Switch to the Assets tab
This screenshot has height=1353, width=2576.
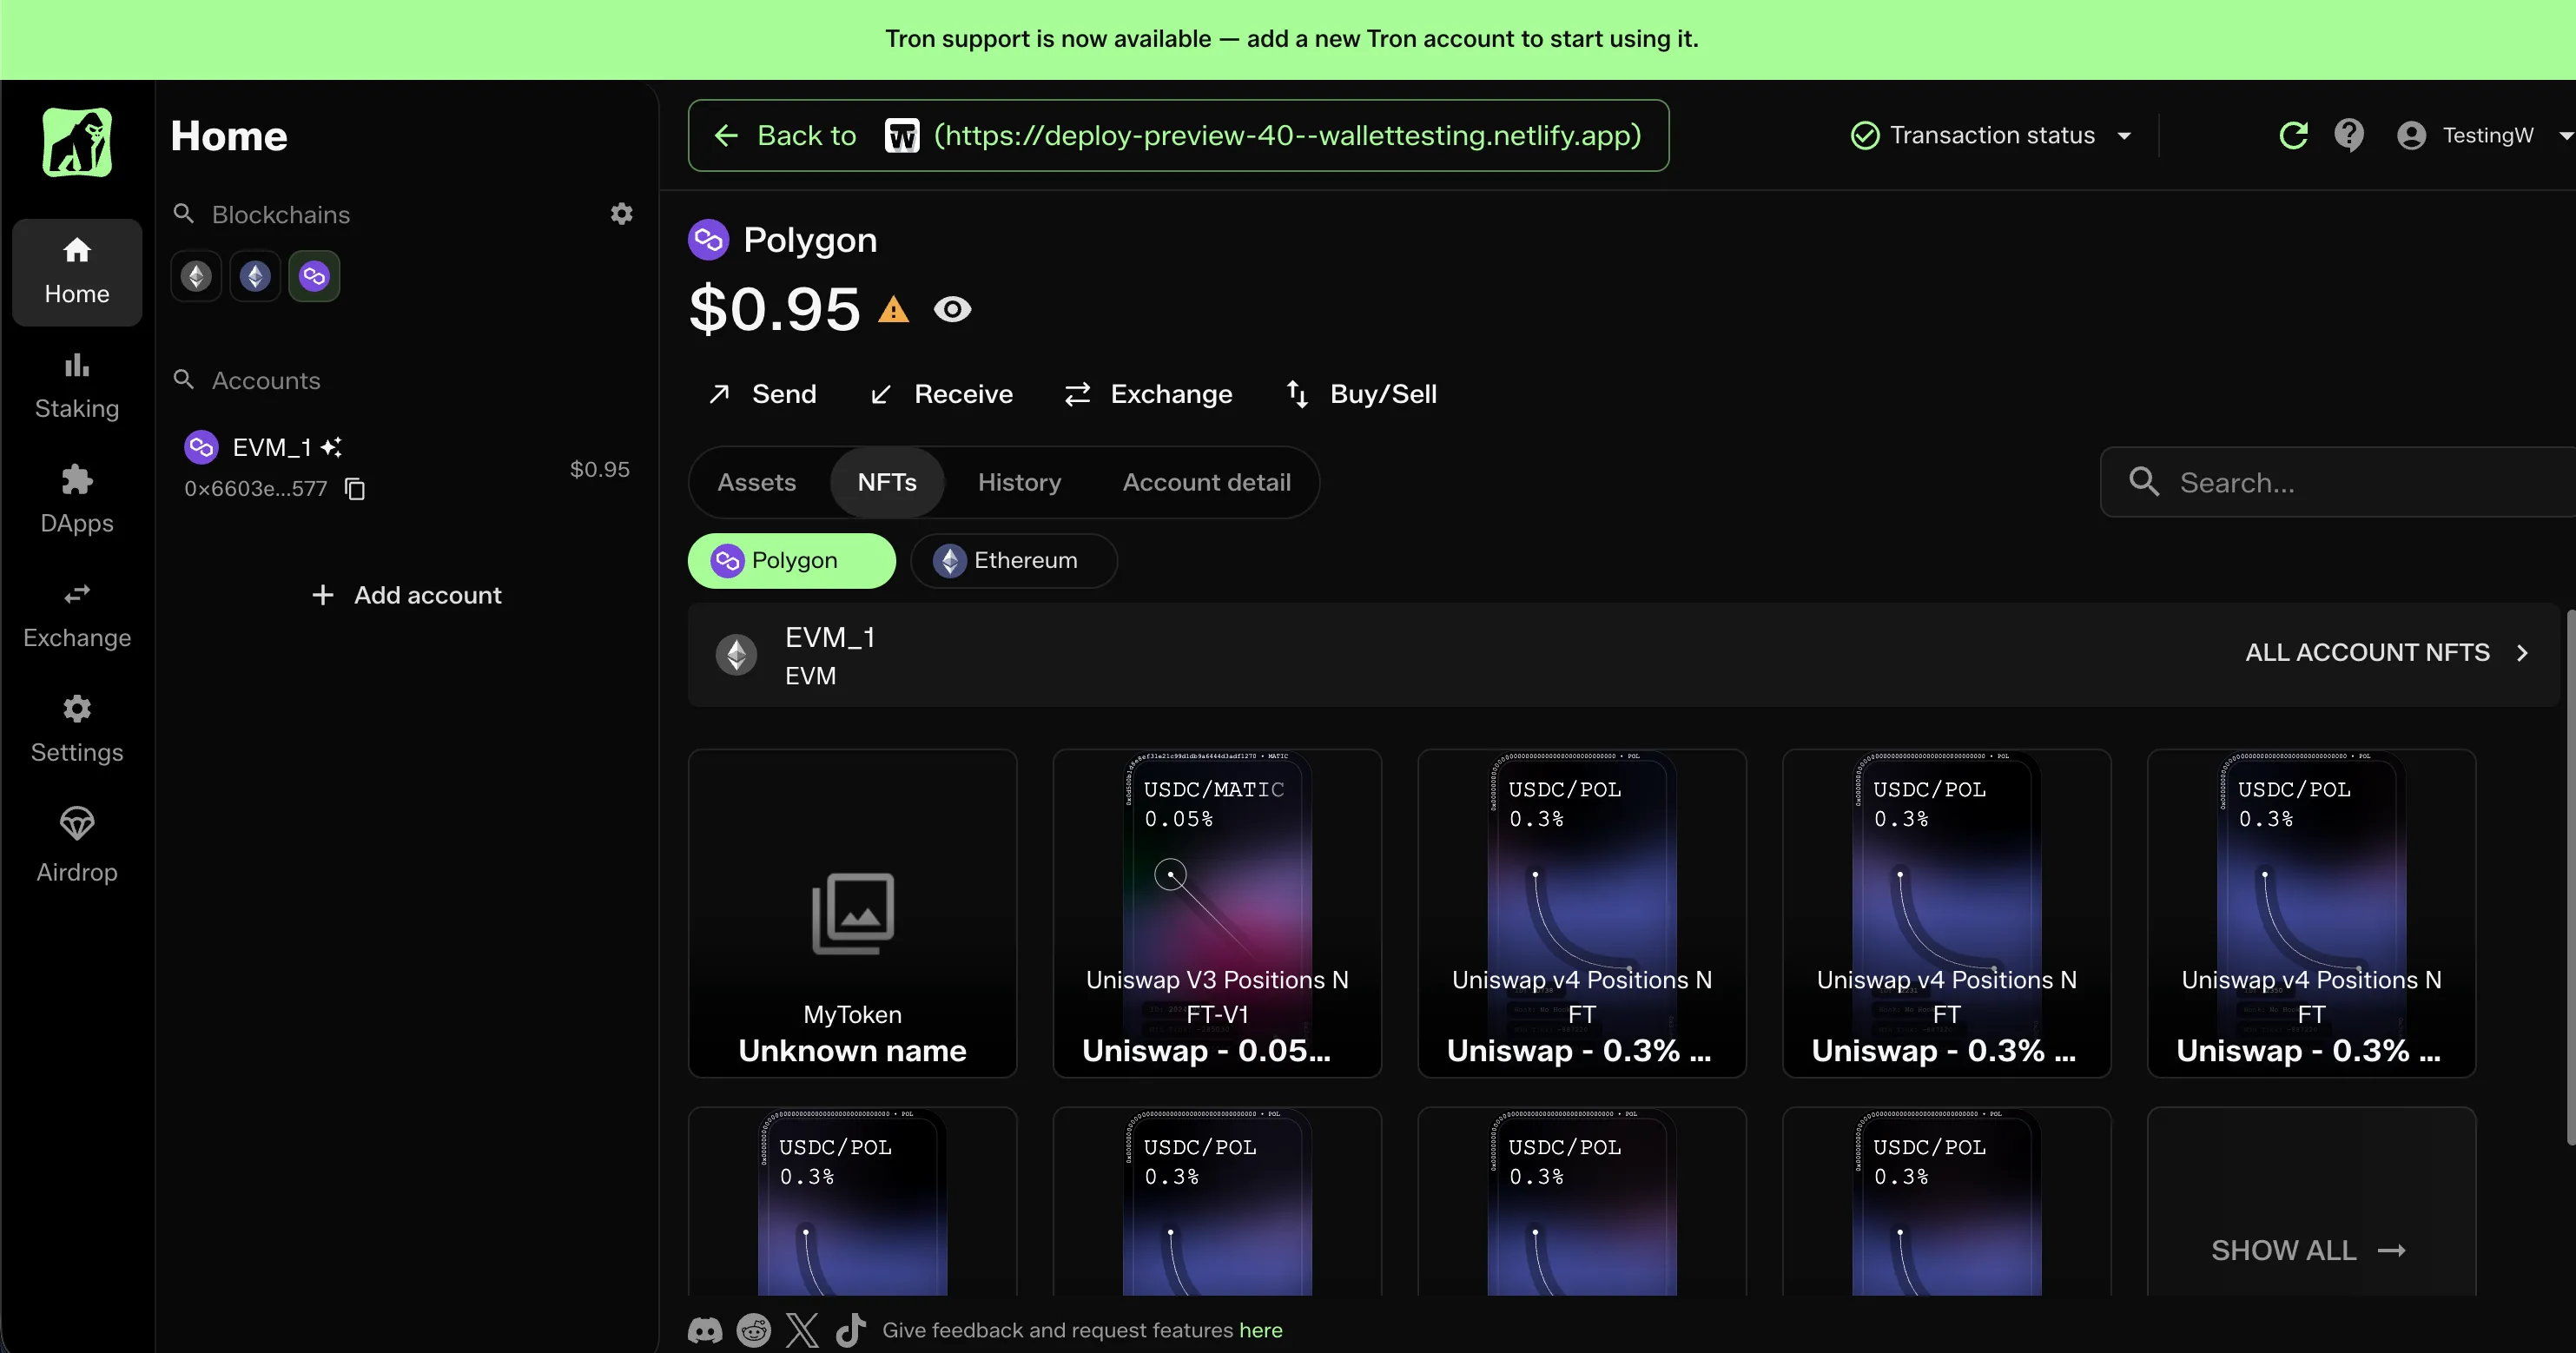click(x=757, y=482)
